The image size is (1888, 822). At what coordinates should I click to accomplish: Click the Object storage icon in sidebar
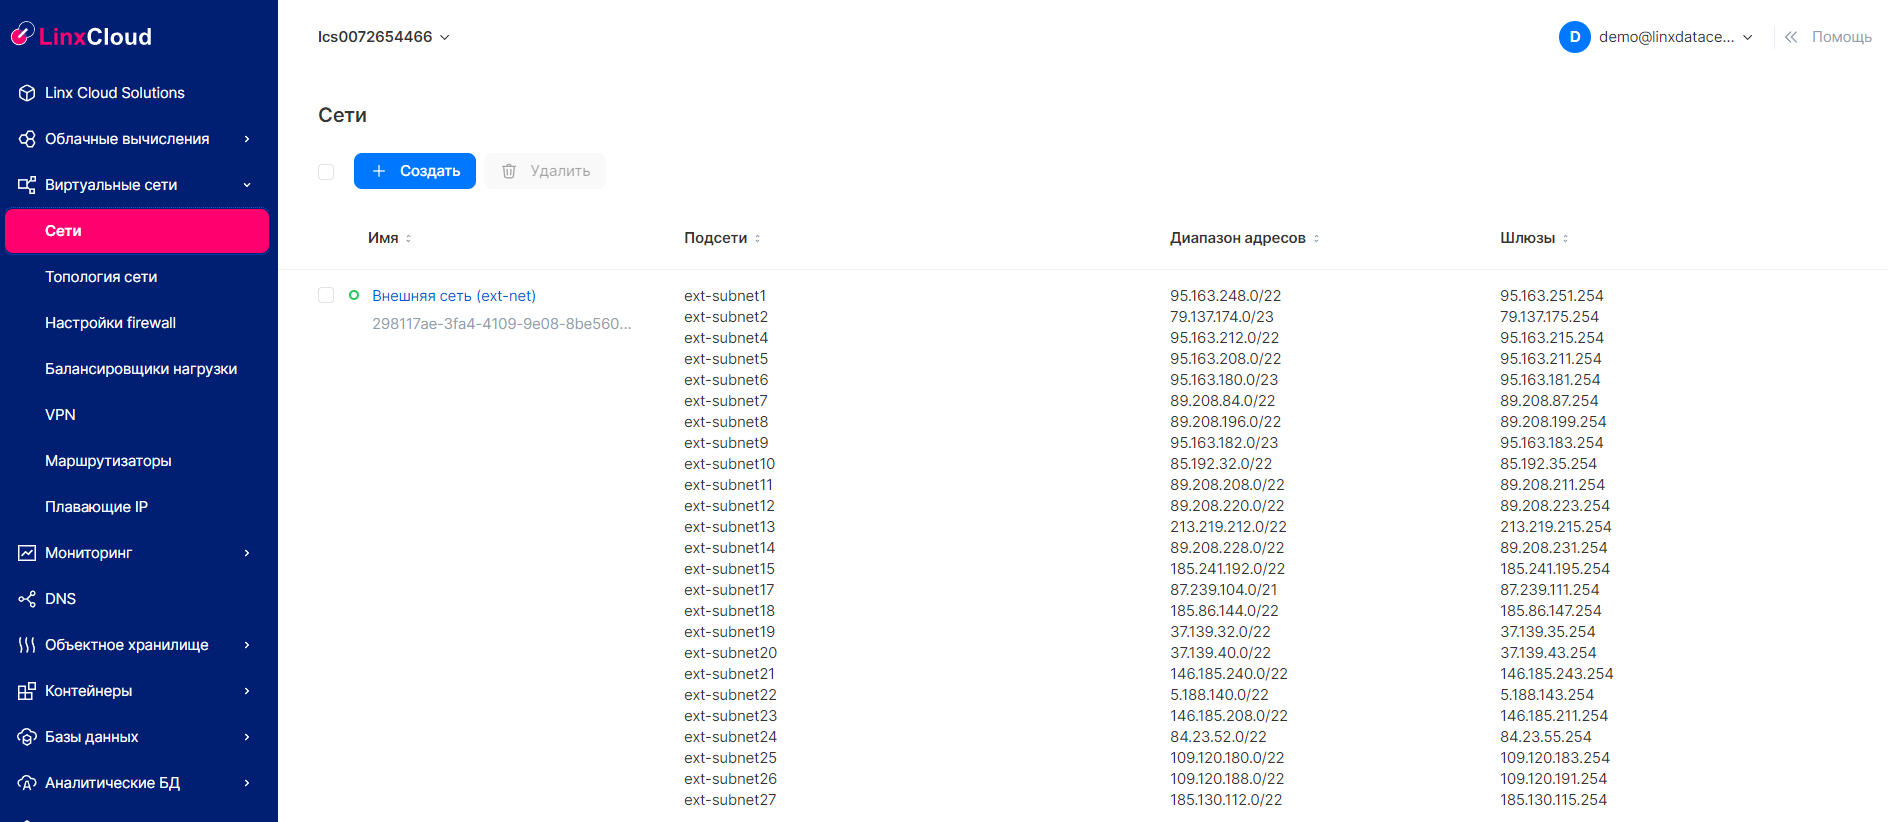pyautogui.click(x=27, y=645)
